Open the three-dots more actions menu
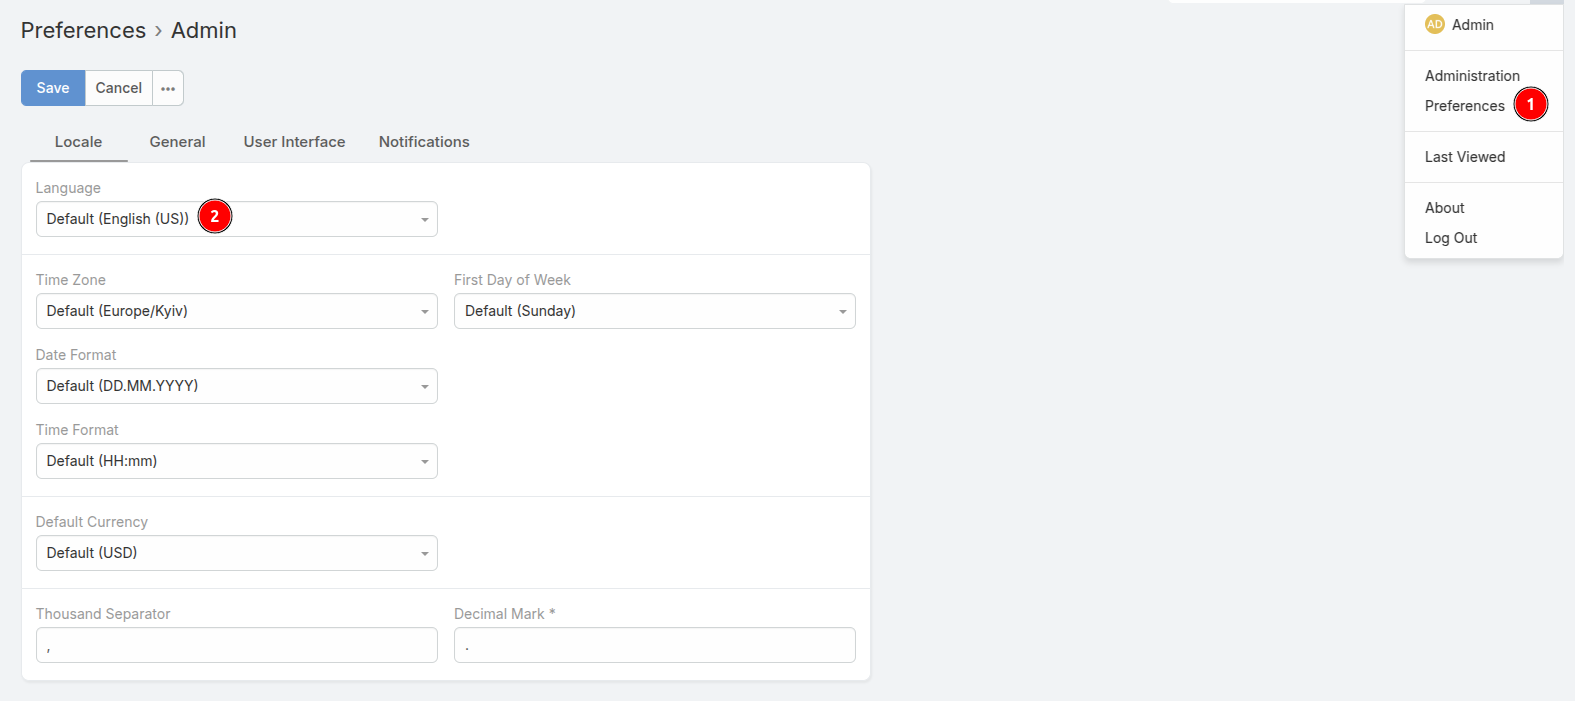 (168, 88)
